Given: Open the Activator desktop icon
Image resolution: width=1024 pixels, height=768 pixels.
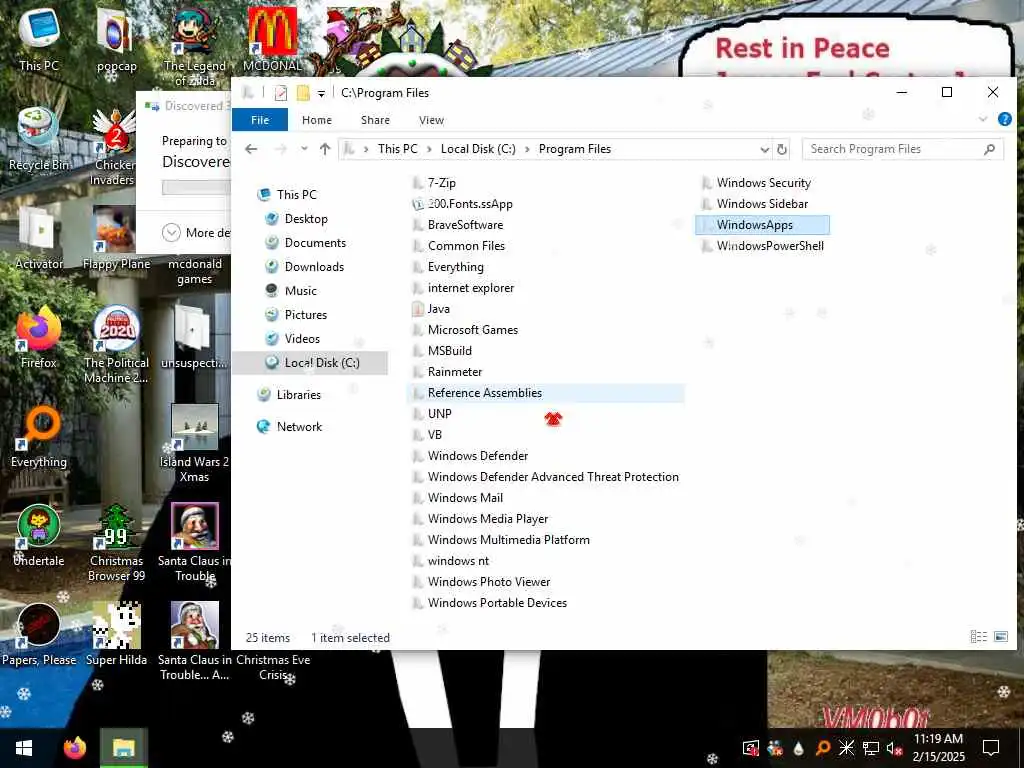Looking at the screenshot, I should [x=39, y=238].
